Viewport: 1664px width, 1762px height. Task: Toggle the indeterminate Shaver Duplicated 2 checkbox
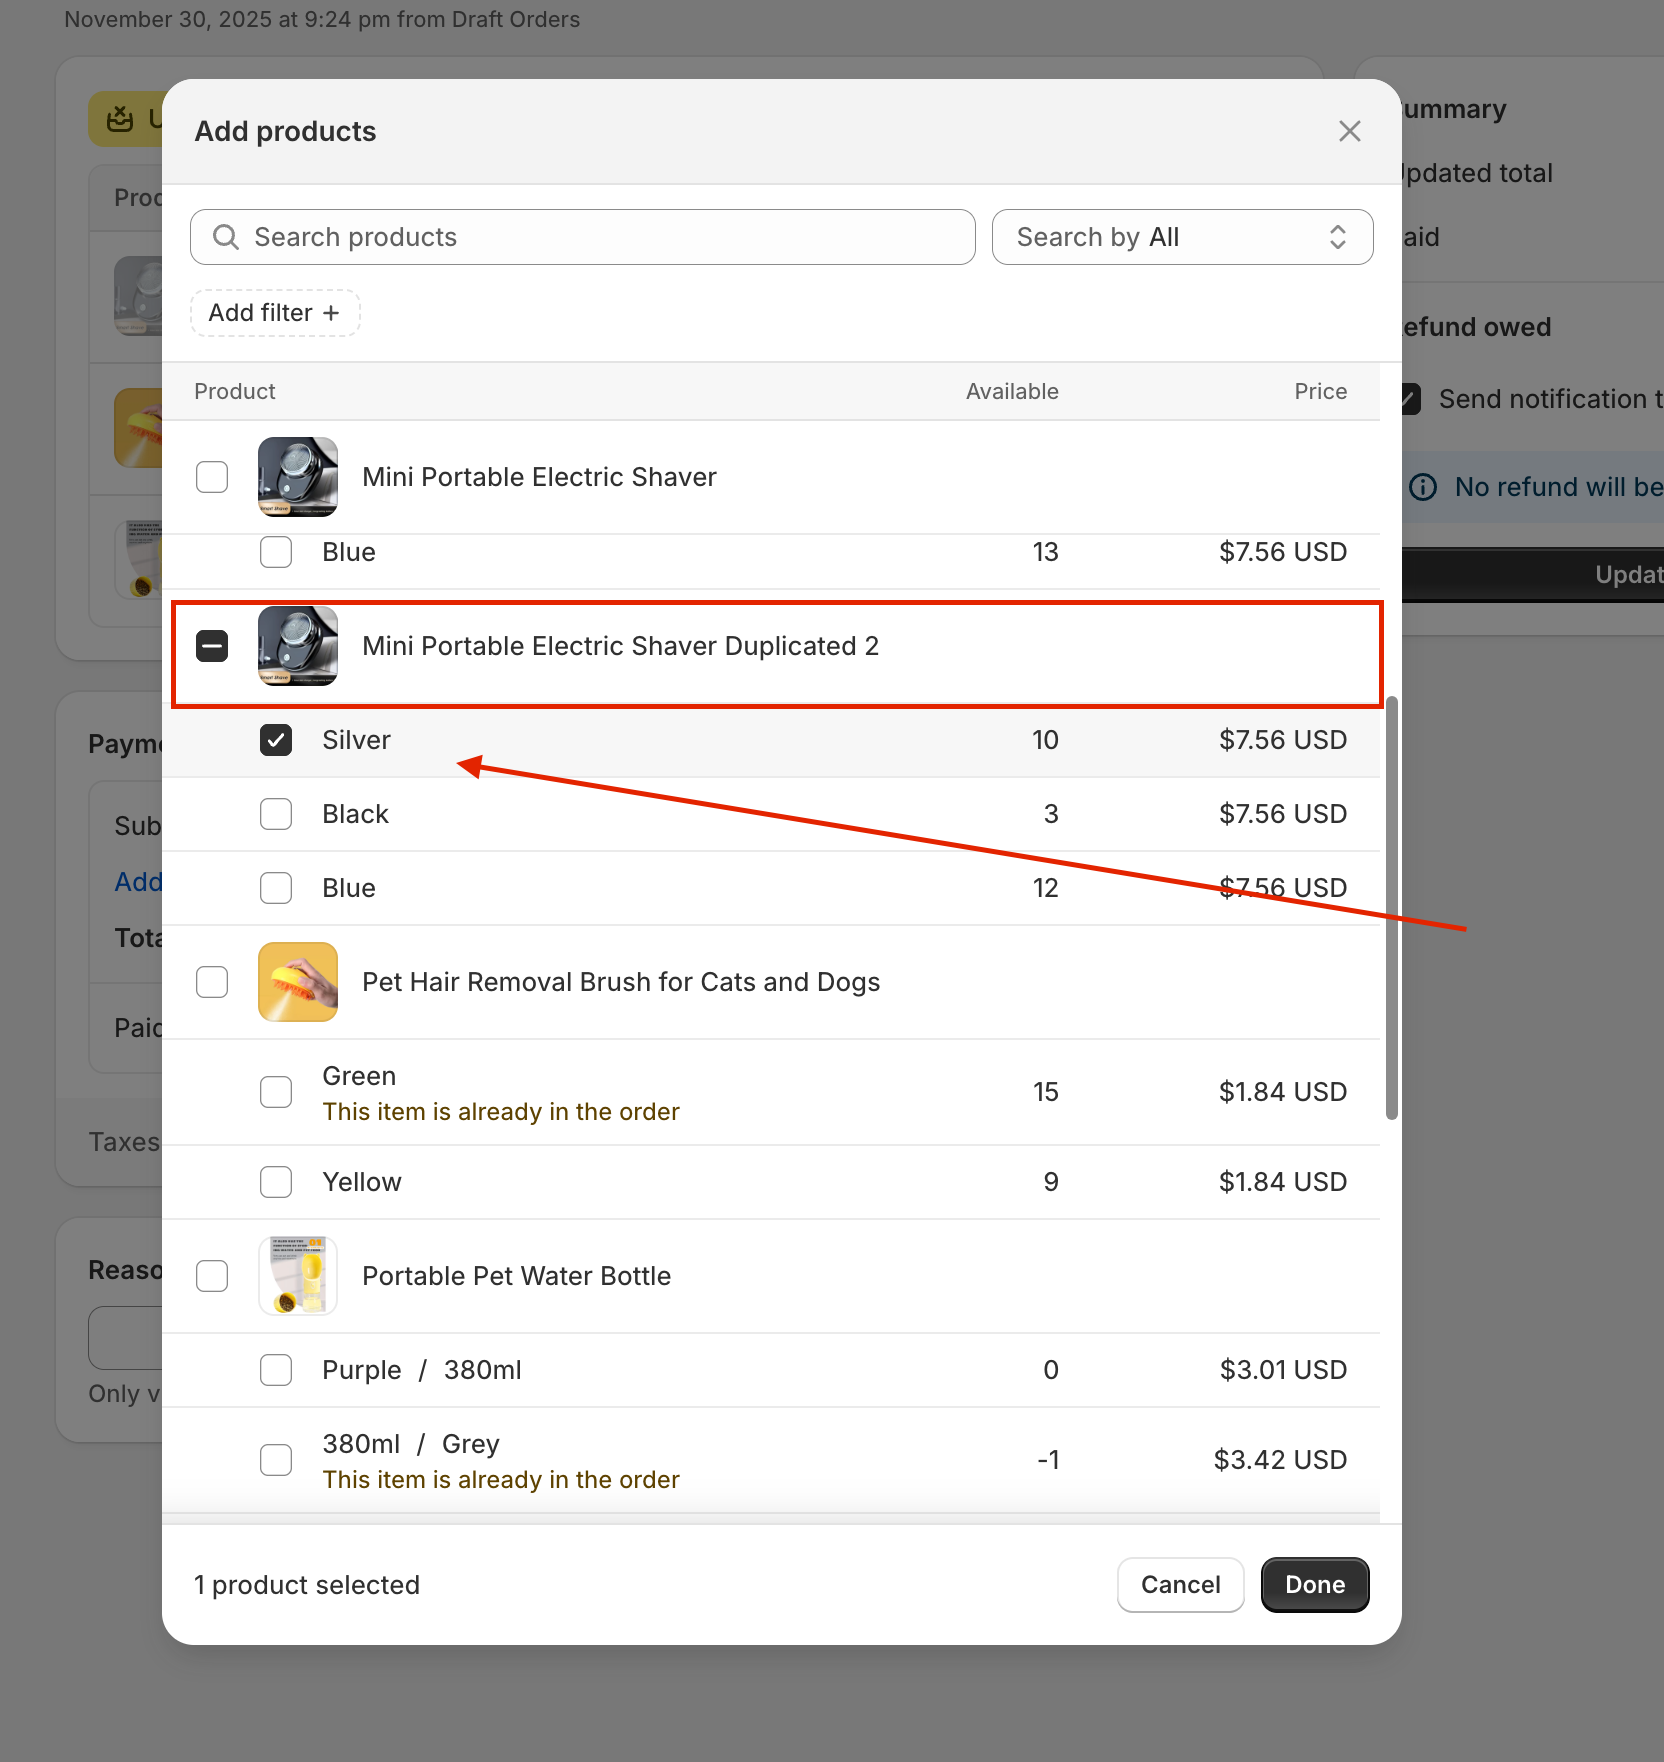(212, 646)
